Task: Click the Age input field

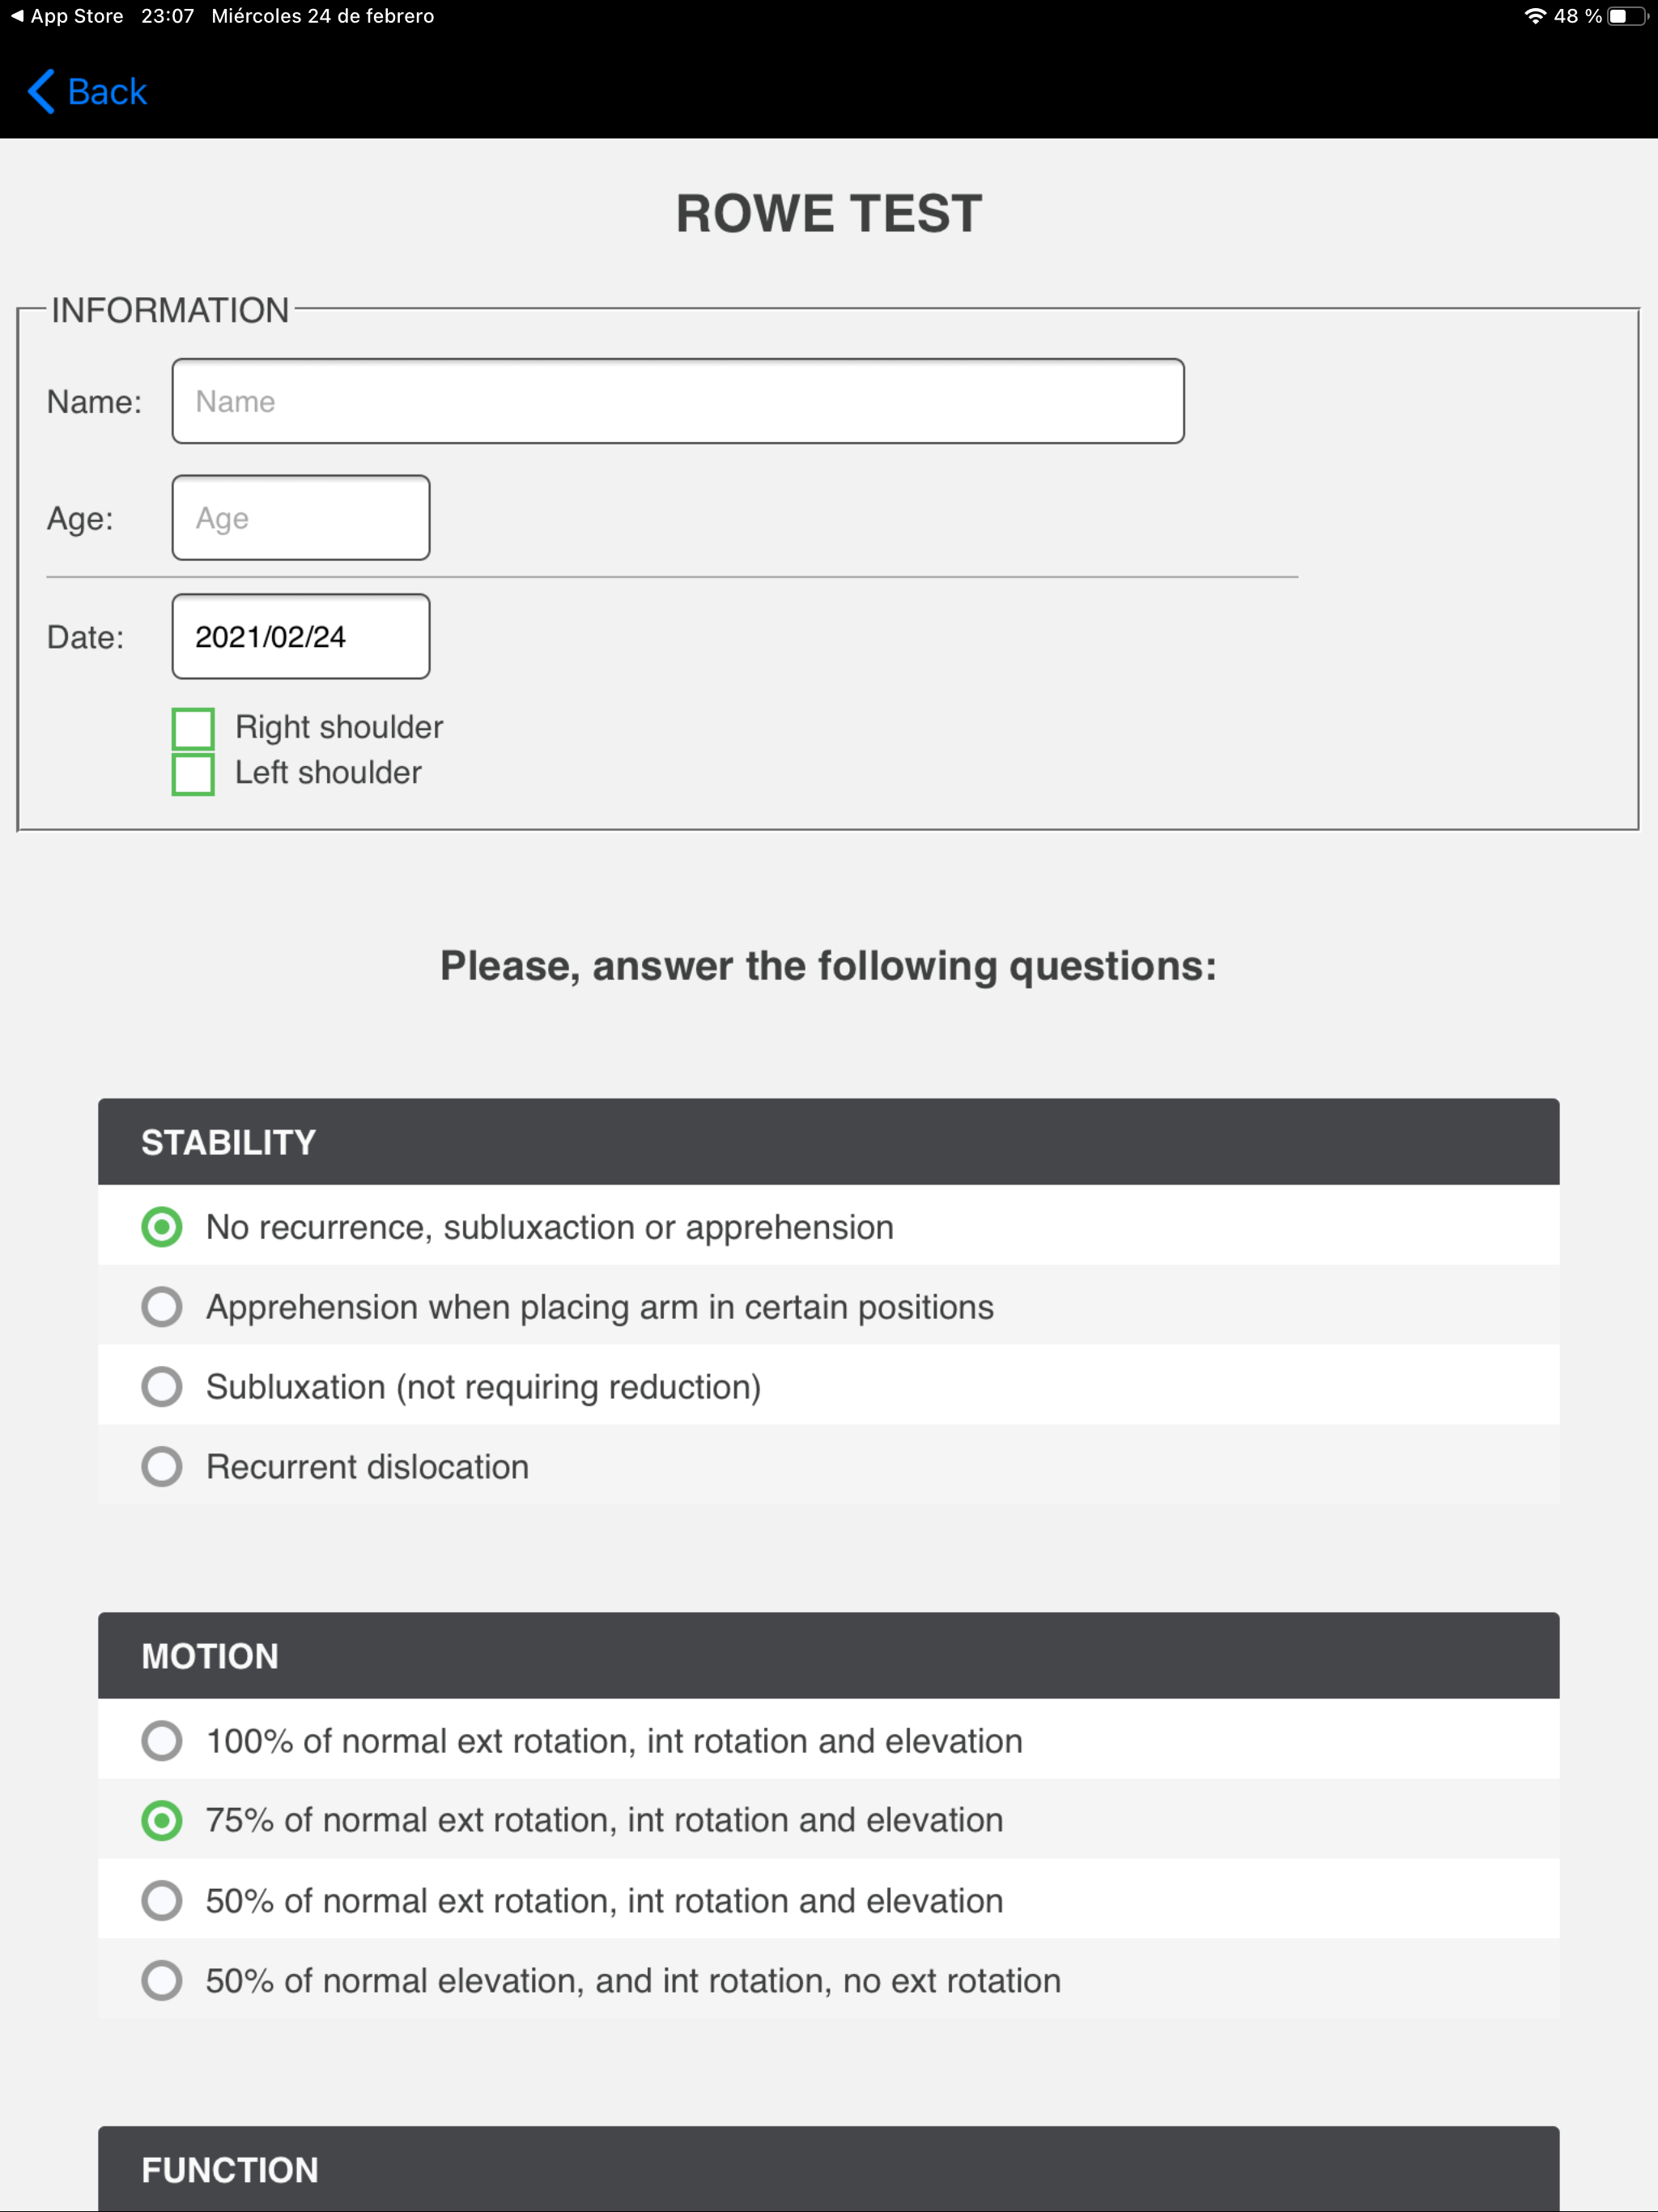Action: point(300,517)
